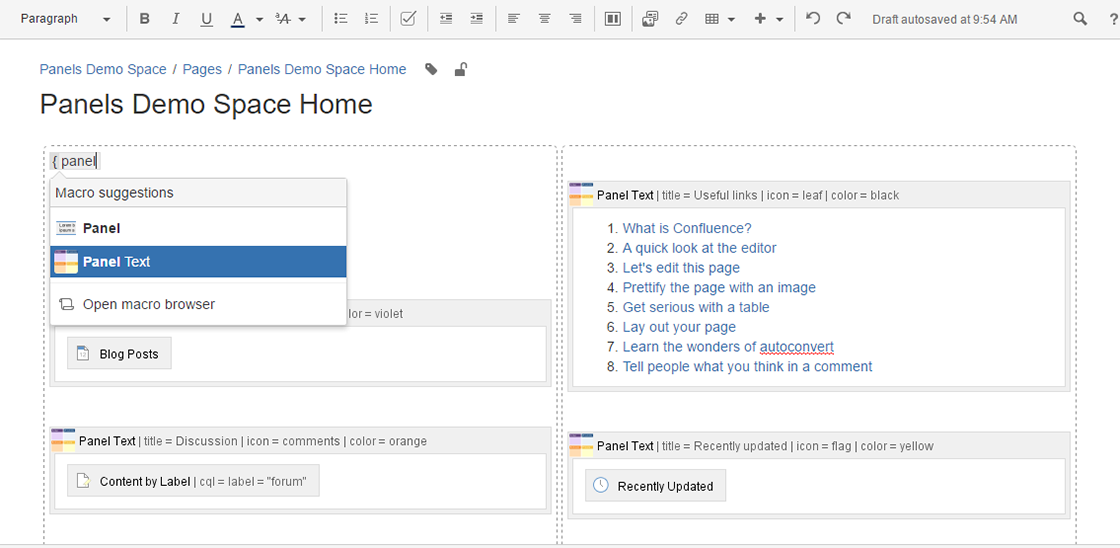Open 'What is Confluence?' link
This screenshot has width=1120, height=548.
[686, 228]
